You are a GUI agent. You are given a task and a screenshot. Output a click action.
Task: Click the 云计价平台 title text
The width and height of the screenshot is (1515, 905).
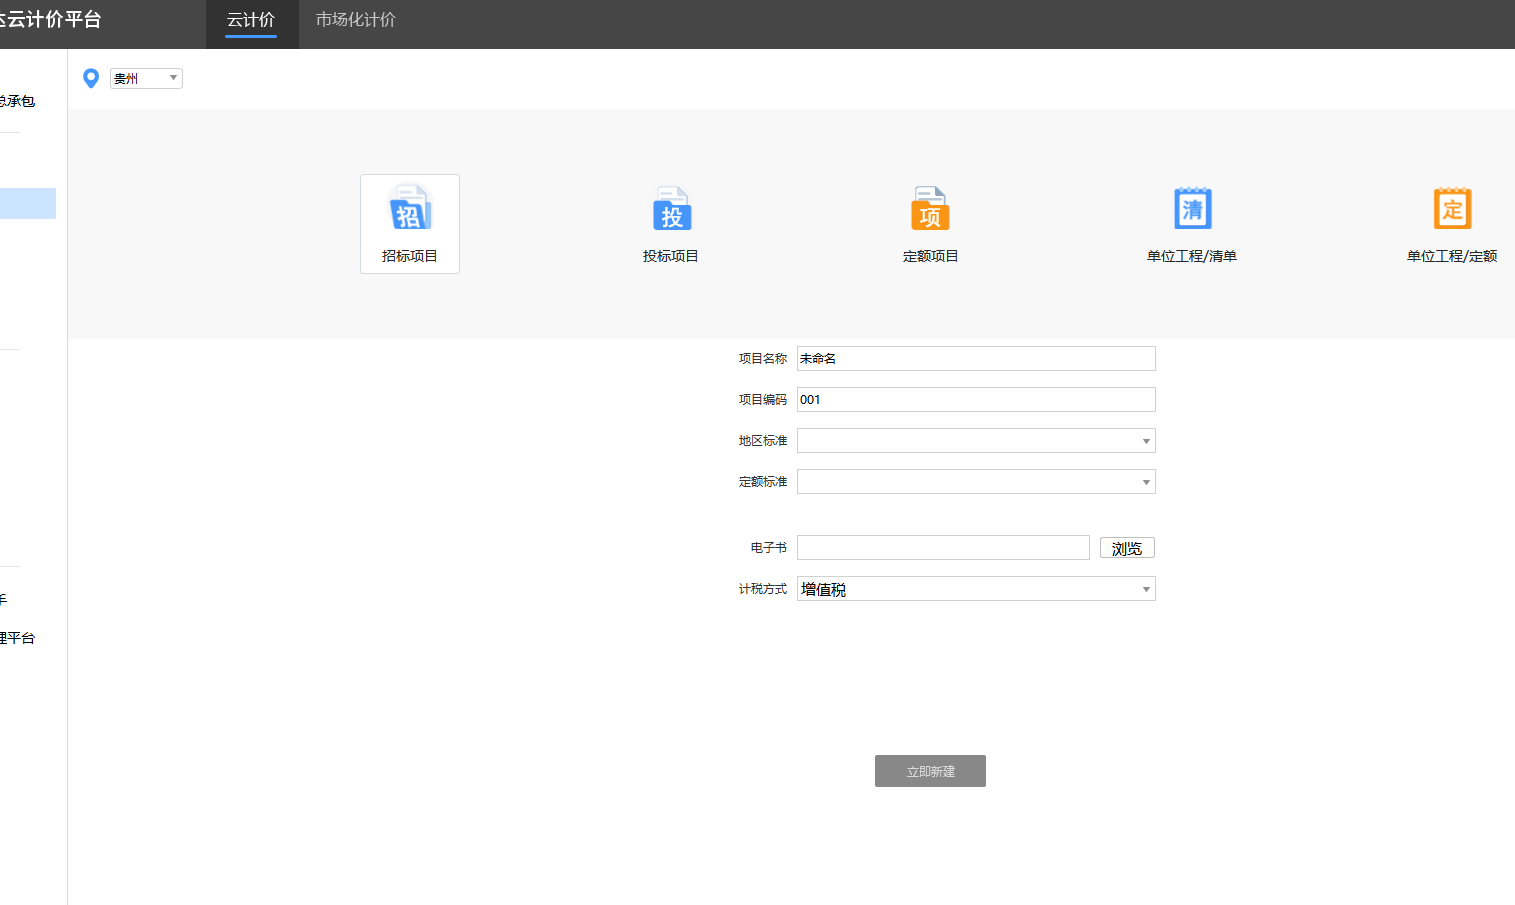pyautogui.click(x=50, y=20)
